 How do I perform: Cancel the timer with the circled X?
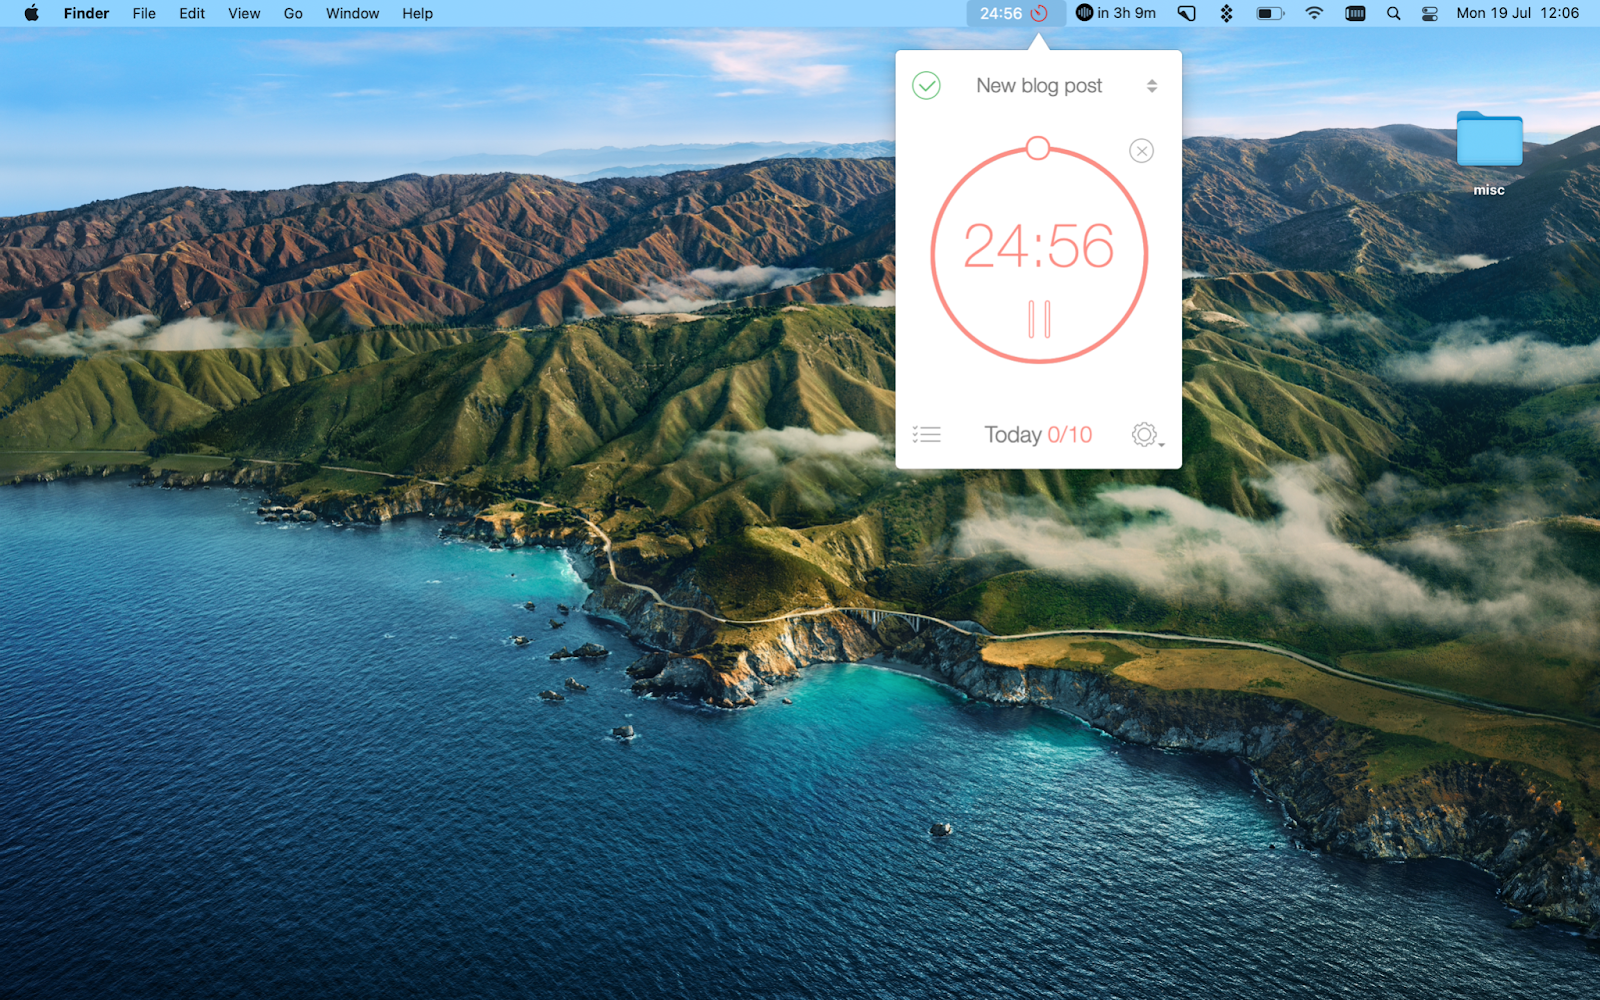(x=1141, y=151)
